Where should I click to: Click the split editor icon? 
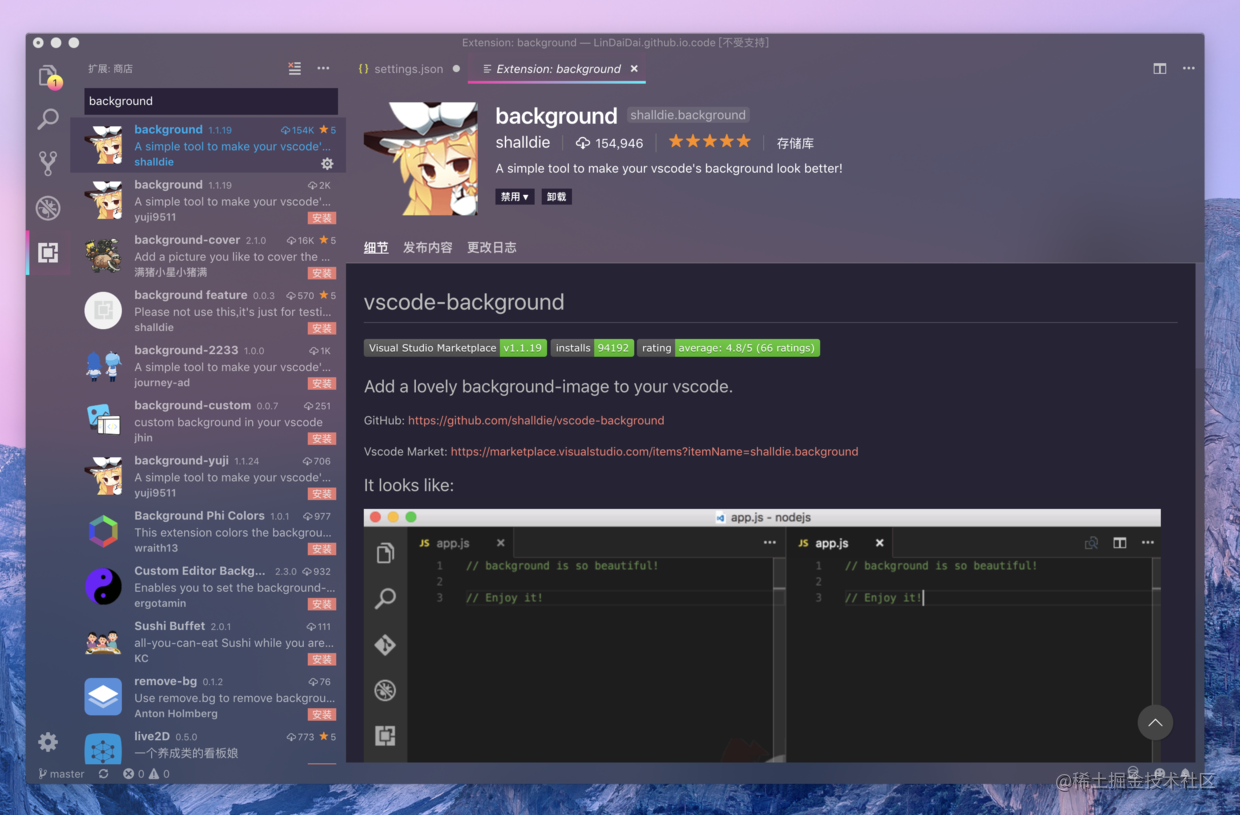pos(1160,69)
